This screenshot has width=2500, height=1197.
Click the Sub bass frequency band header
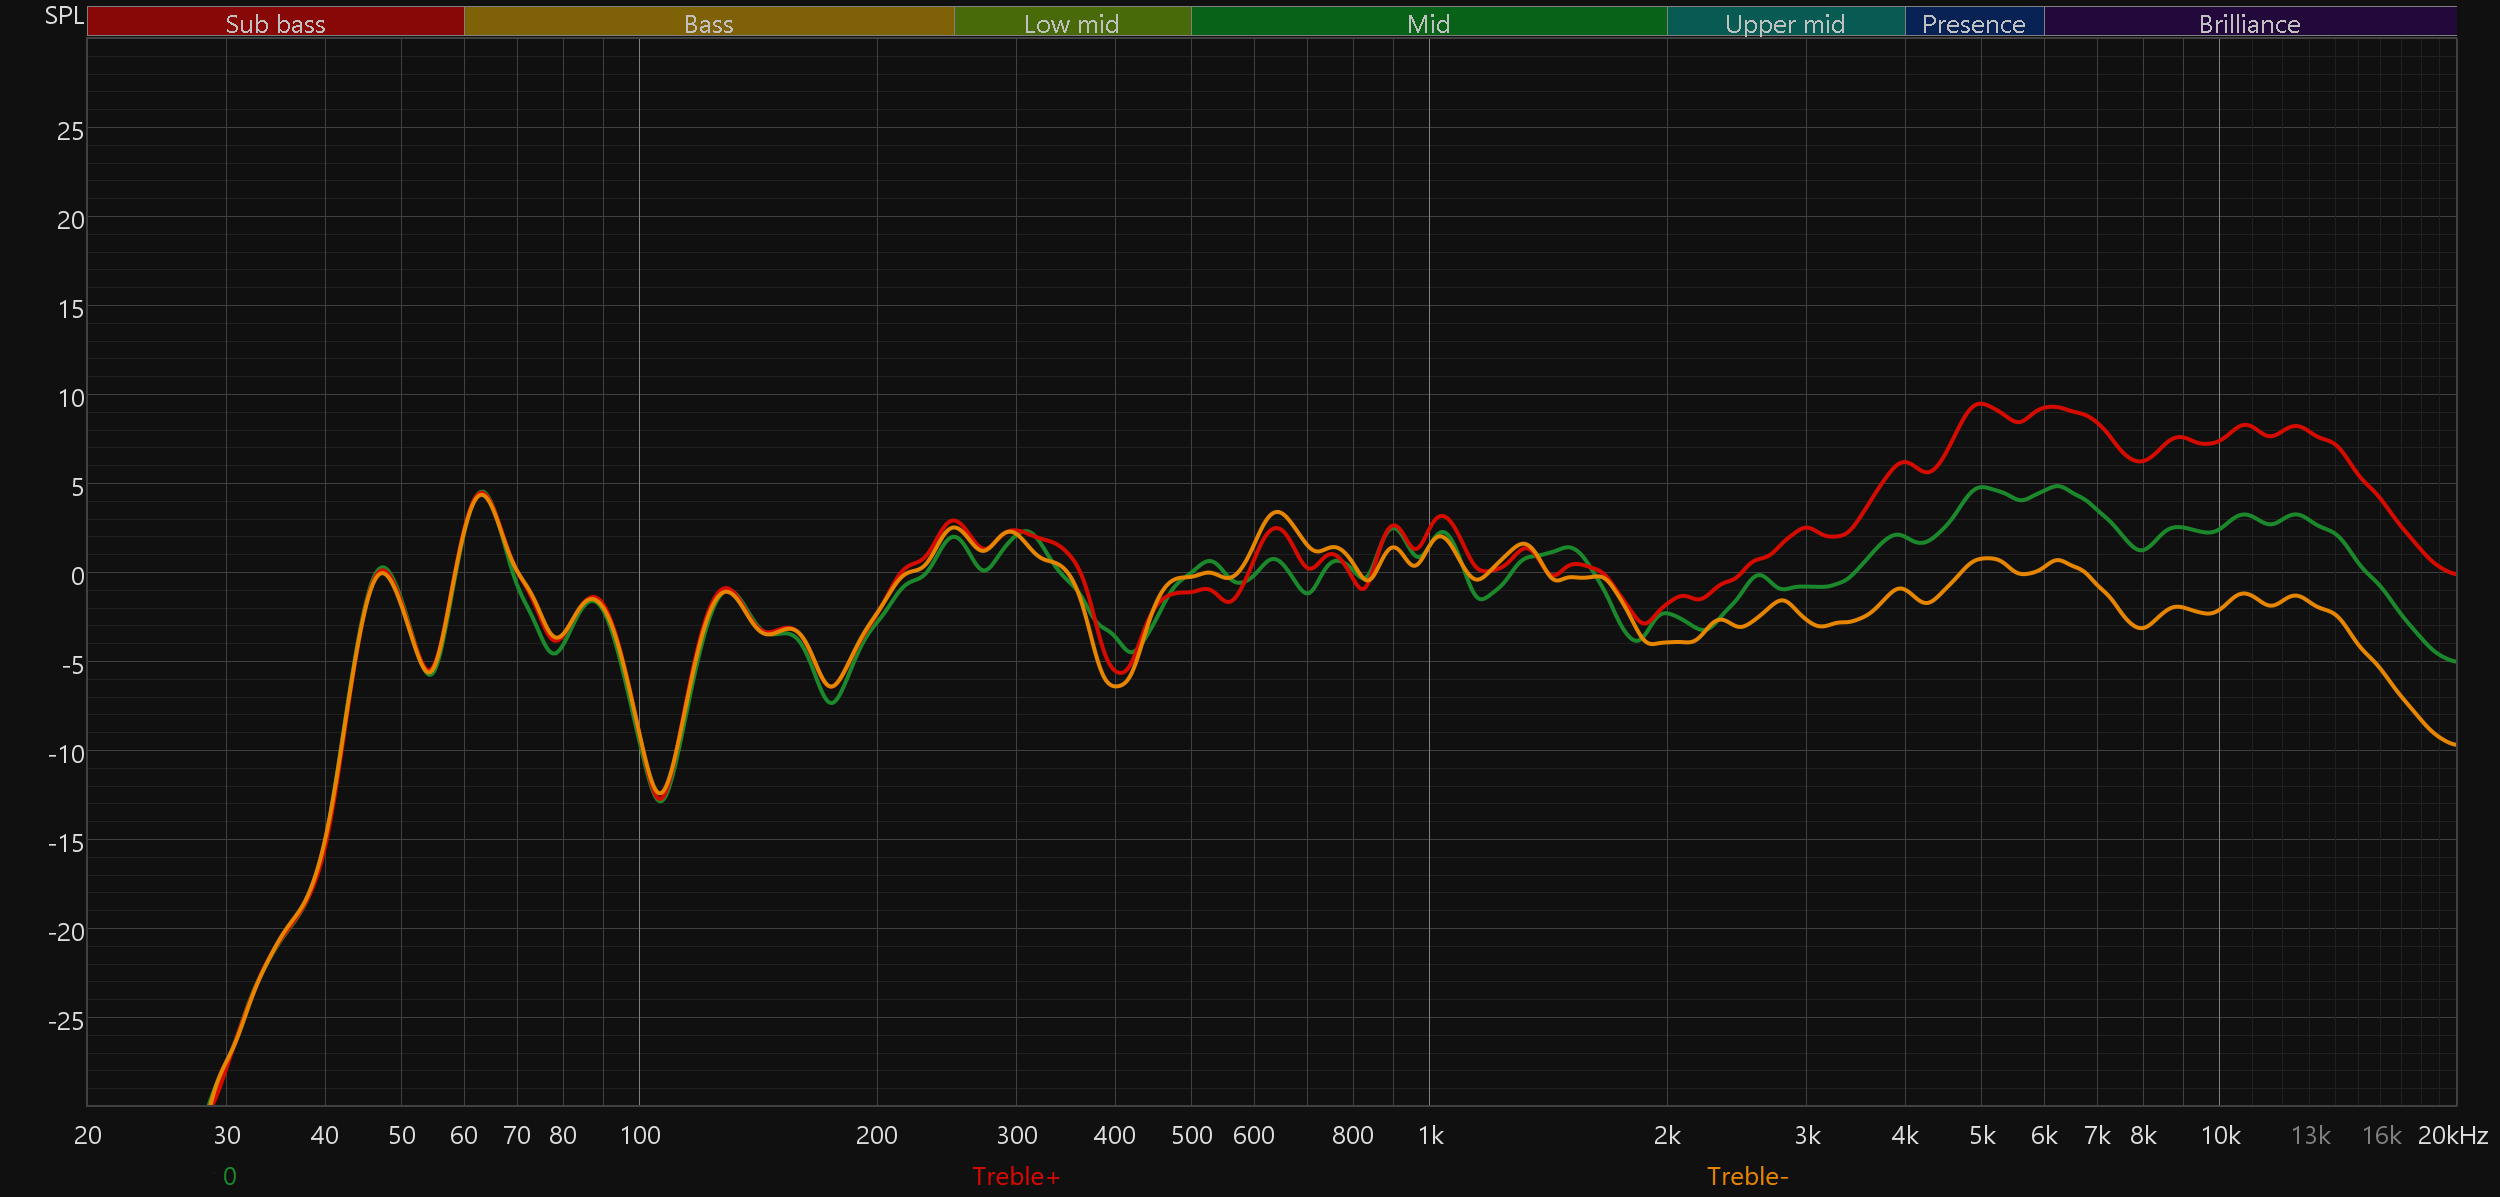click(276, 22)
